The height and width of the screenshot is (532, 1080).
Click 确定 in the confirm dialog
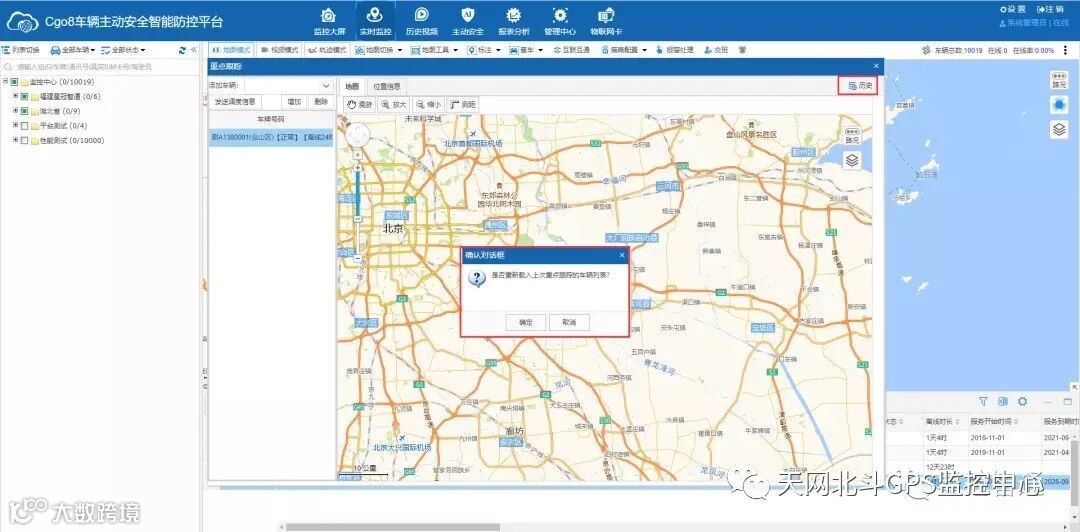point(526,322)
